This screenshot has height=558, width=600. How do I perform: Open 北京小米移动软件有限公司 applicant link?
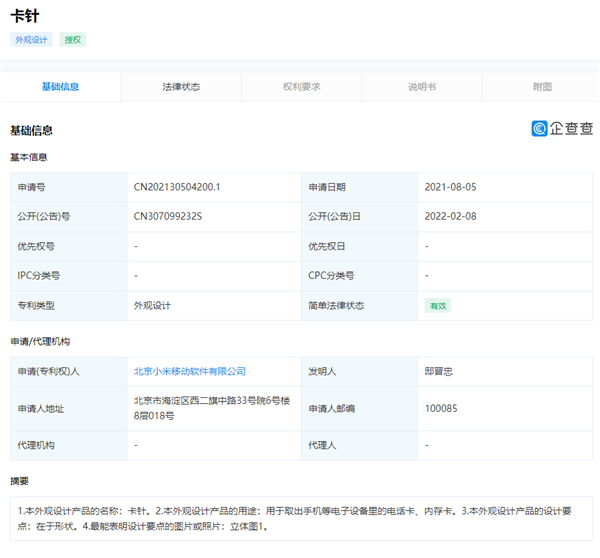[190, 371]
